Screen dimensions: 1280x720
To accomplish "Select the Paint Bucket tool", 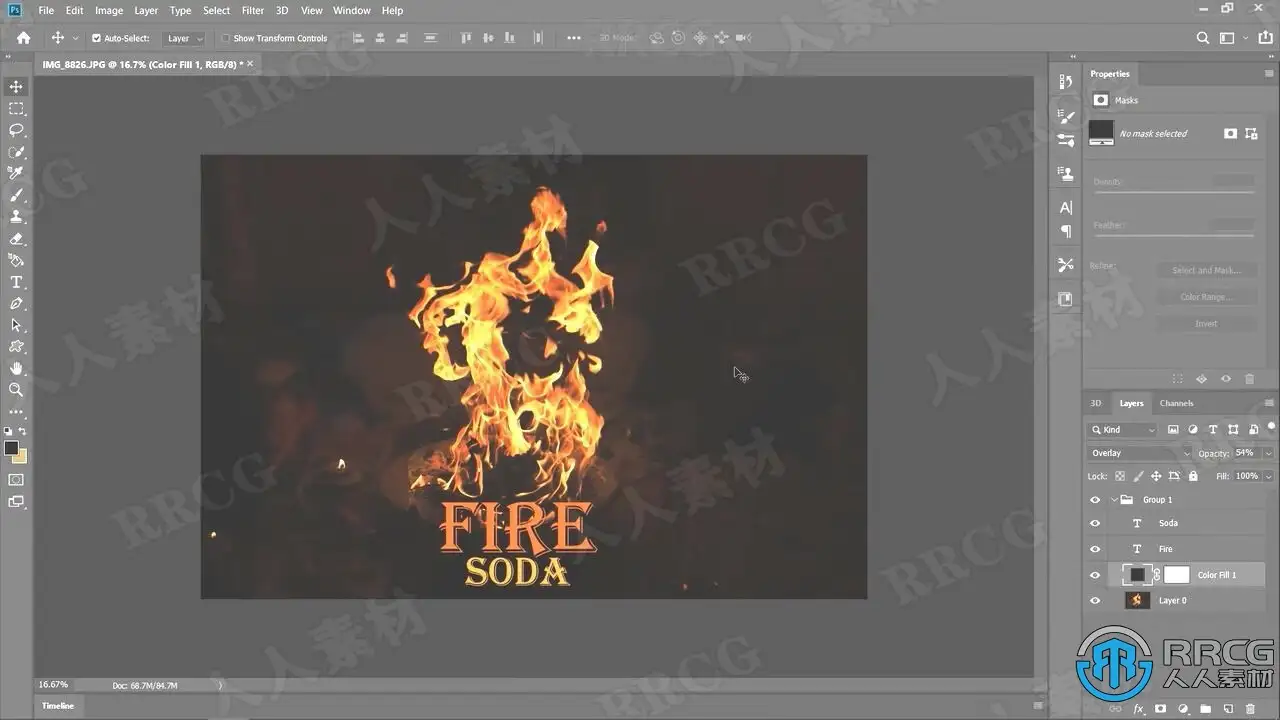I will pyautogui.click(x=16, y=260).
